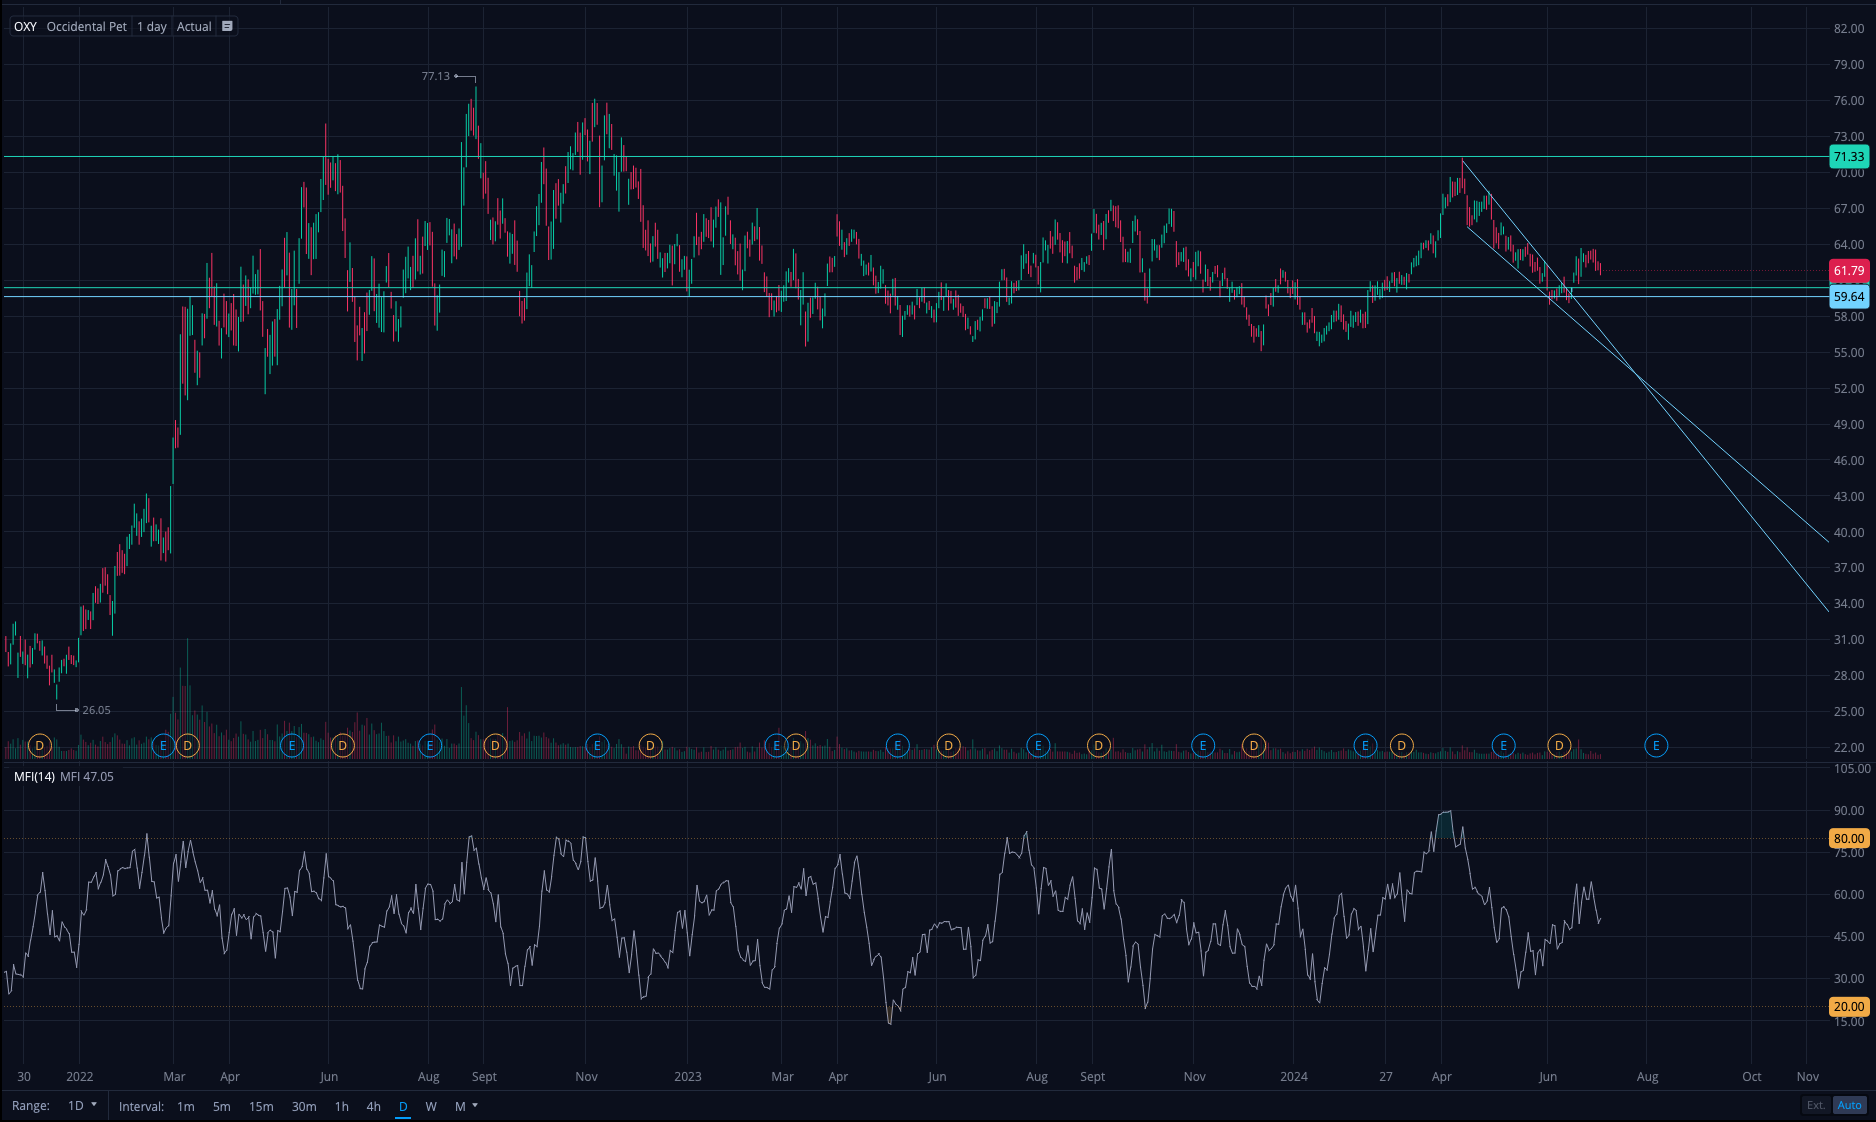Select the green 71.33 price level label
Image resolution: width=1876 pixels, height=1122 pixels.
[1848, 156]
